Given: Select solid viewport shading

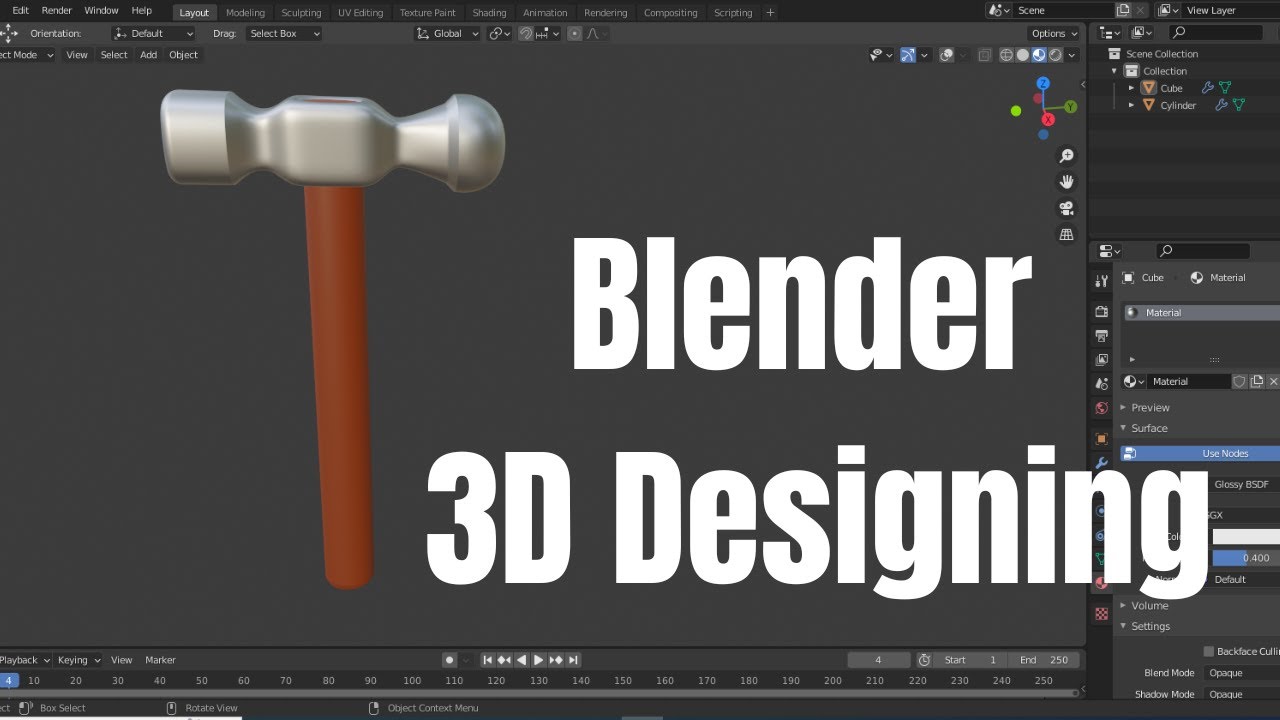Looking at the screenshot, I should click(1023, 55).
